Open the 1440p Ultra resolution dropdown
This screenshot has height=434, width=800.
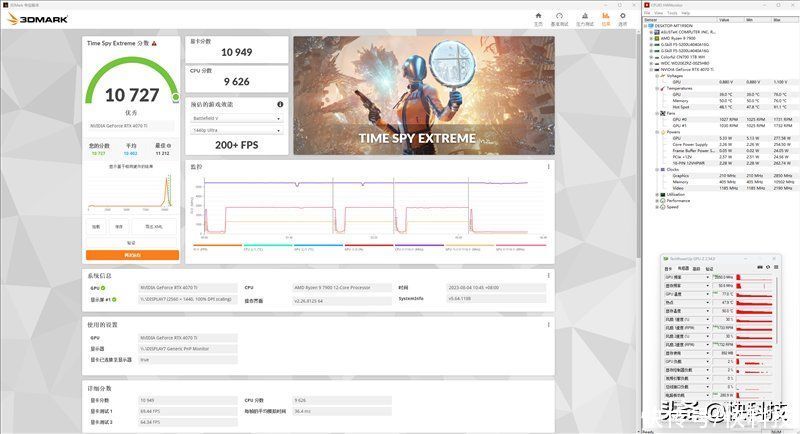pyautogui.click(x=237, y=131)
